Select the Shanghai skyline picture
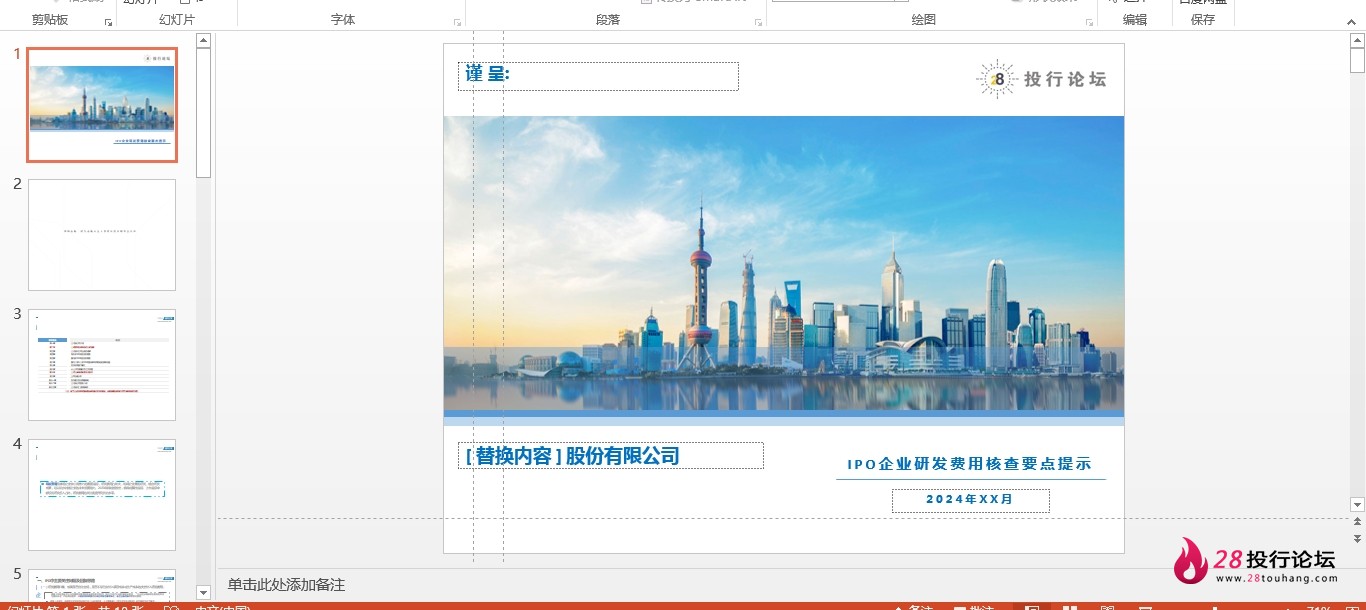The height and width of the screenshot is (610, 1366). point(783,263)
